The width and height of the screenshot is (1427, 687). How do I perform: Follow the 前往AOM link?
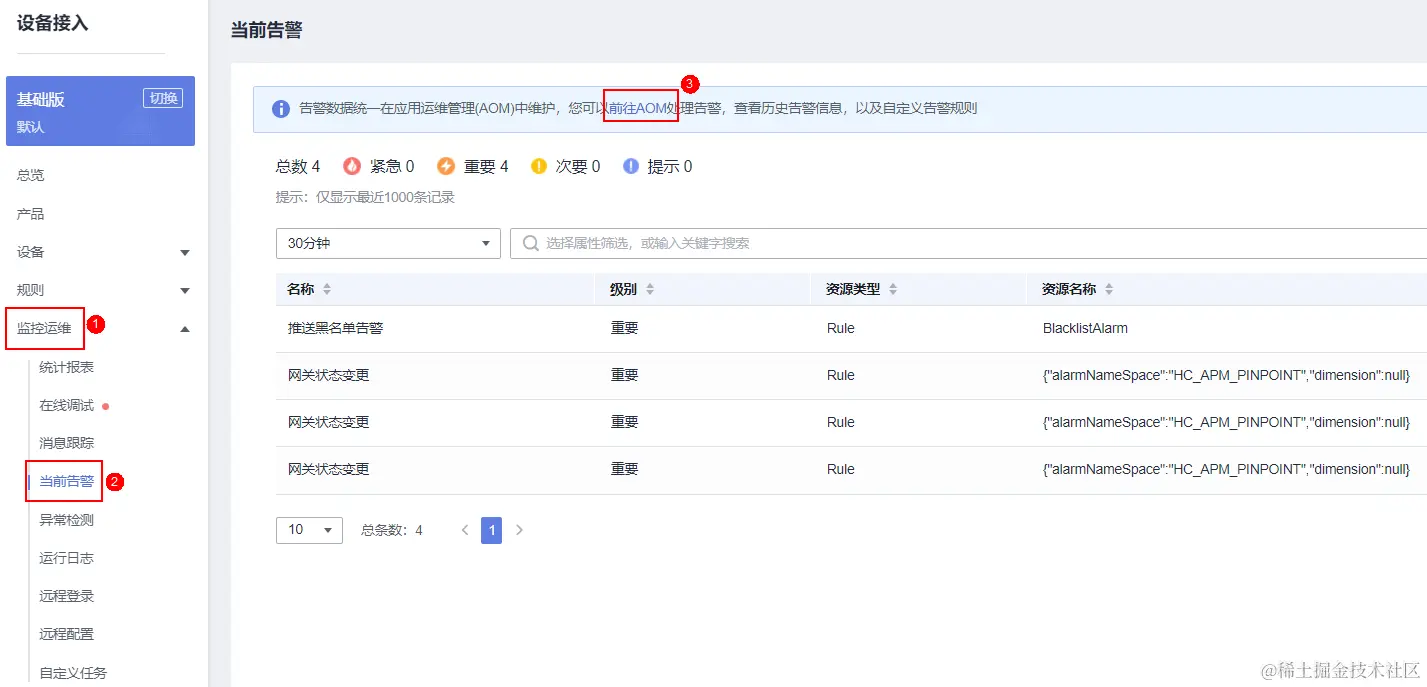coord(637,108)
